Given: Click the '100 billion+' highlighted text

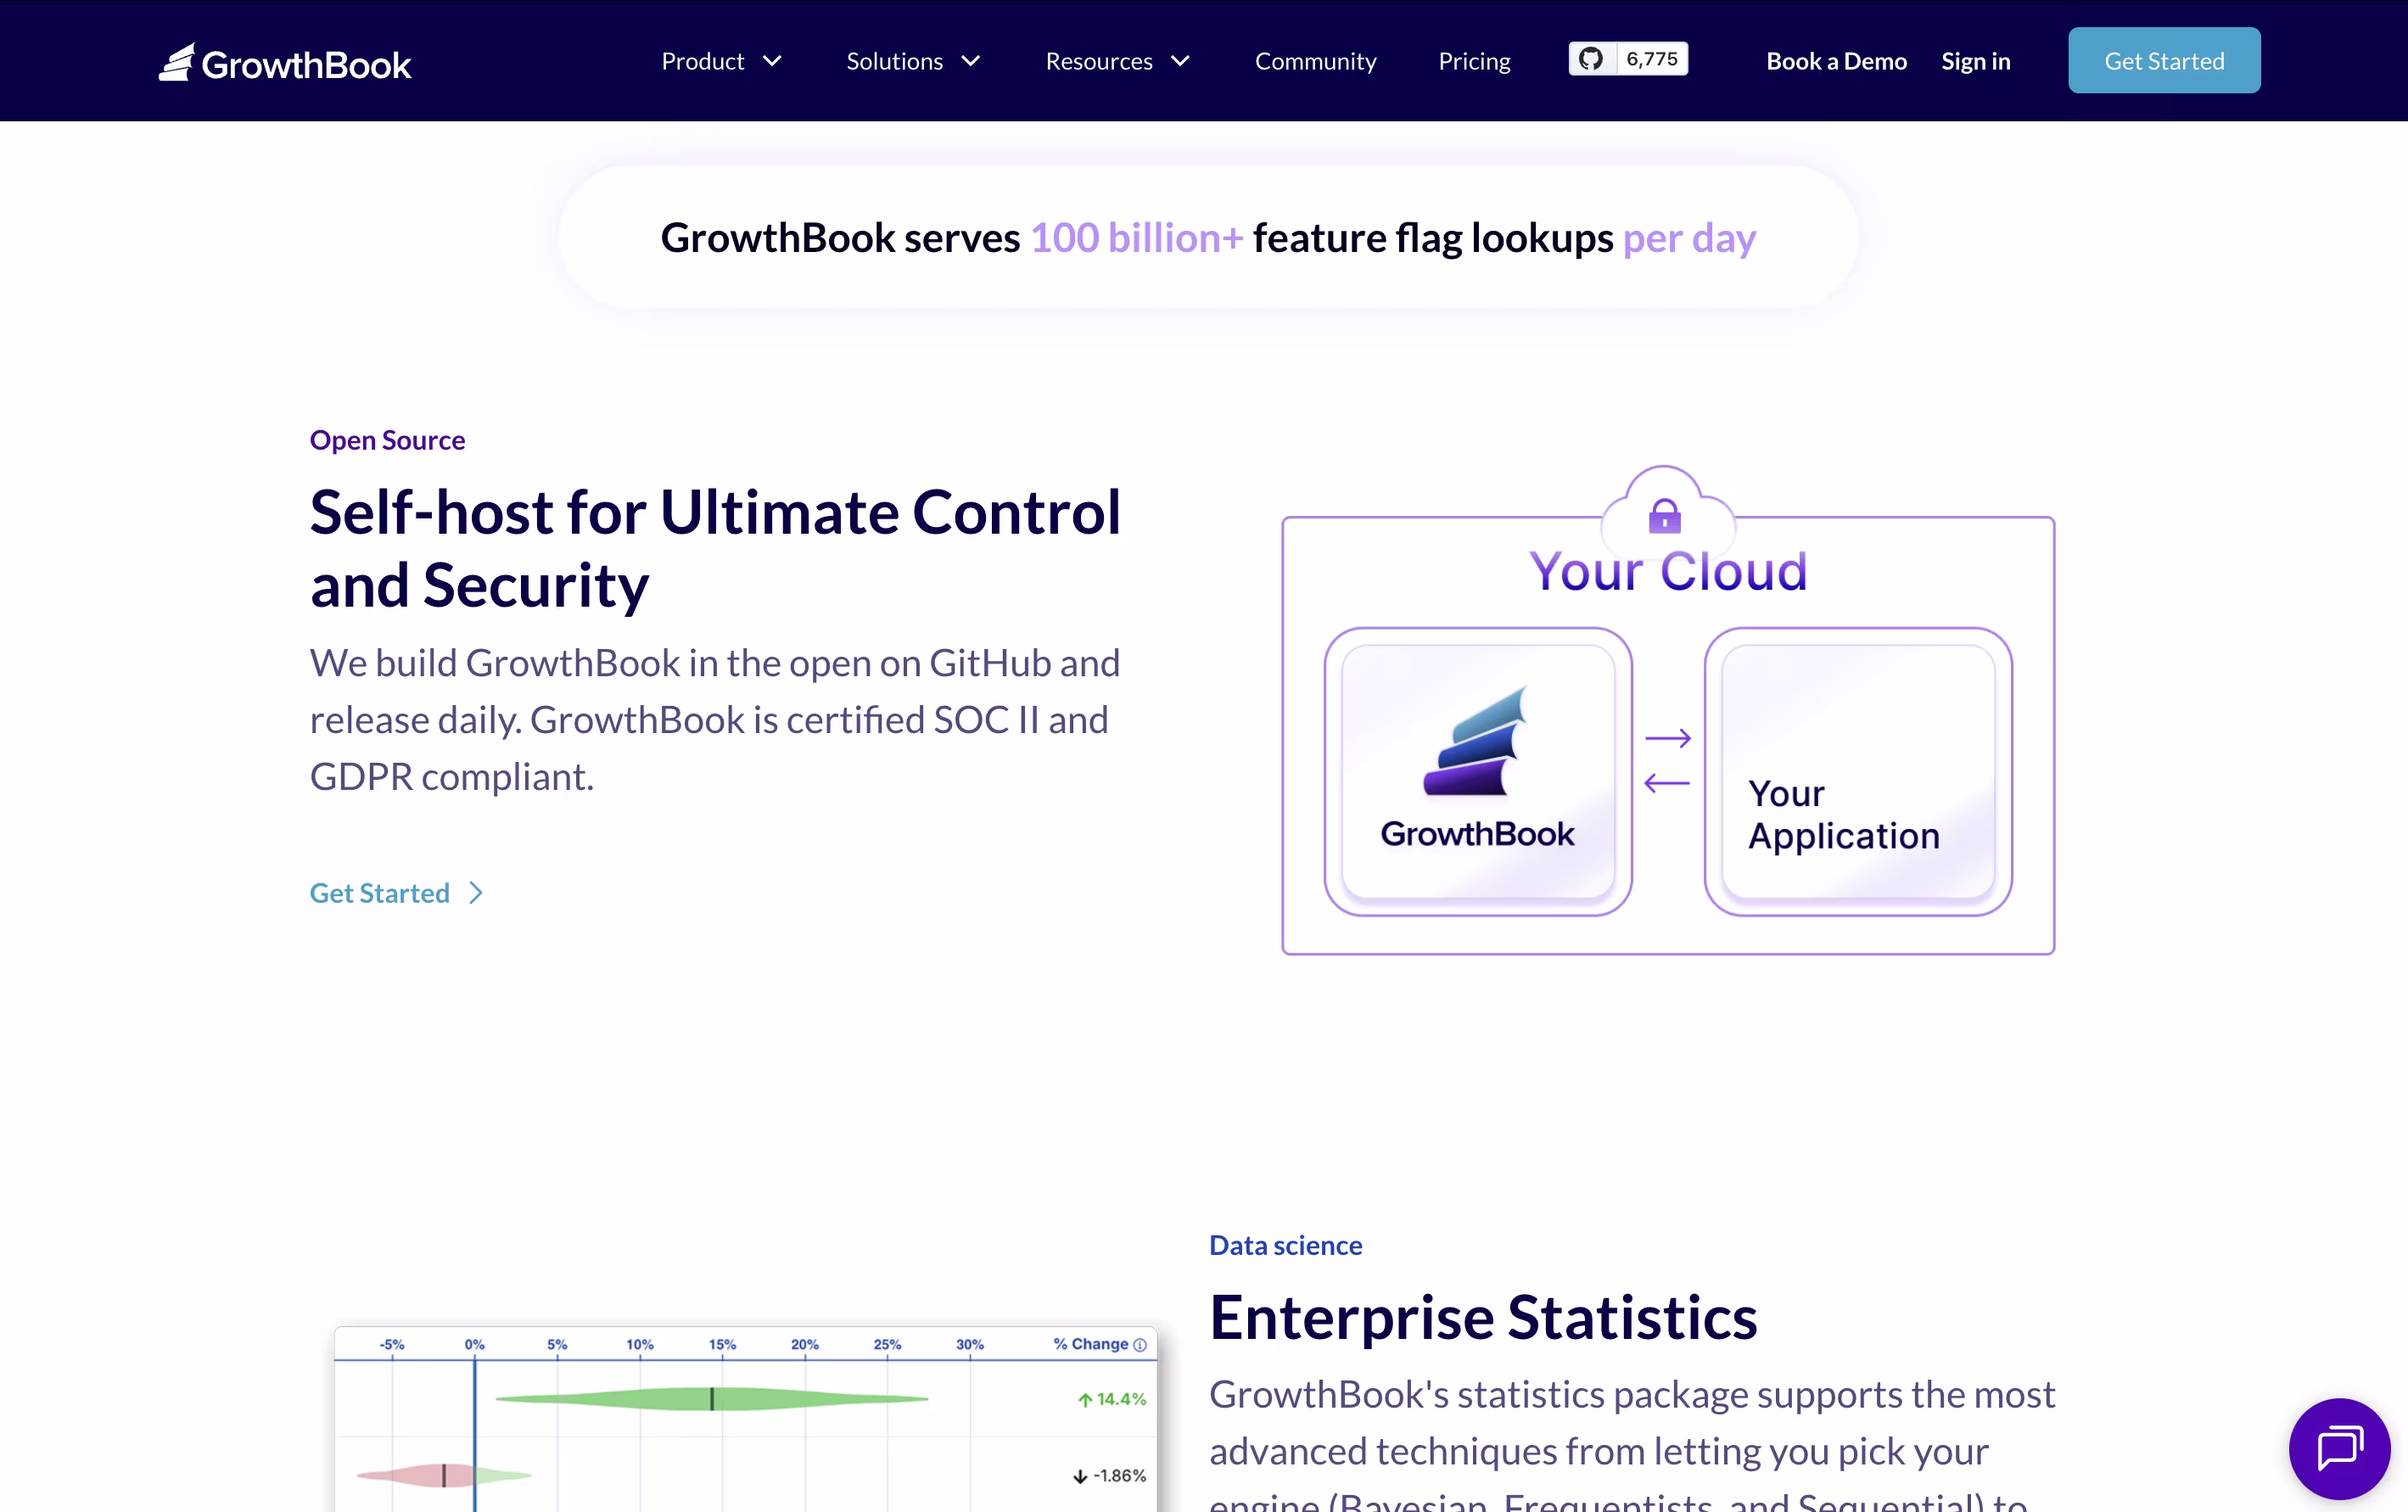Looking at the screenshot, I should [x=1136, y=238].
